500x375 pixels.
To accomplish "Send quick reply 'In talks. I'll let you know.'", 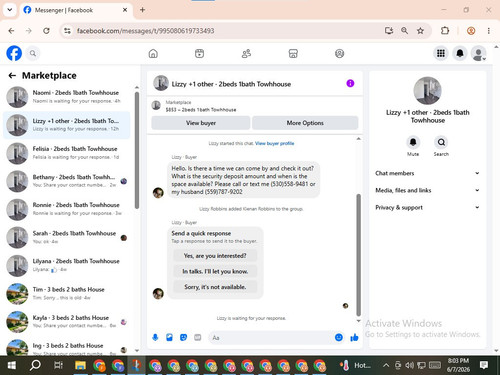I will (215, 271).
